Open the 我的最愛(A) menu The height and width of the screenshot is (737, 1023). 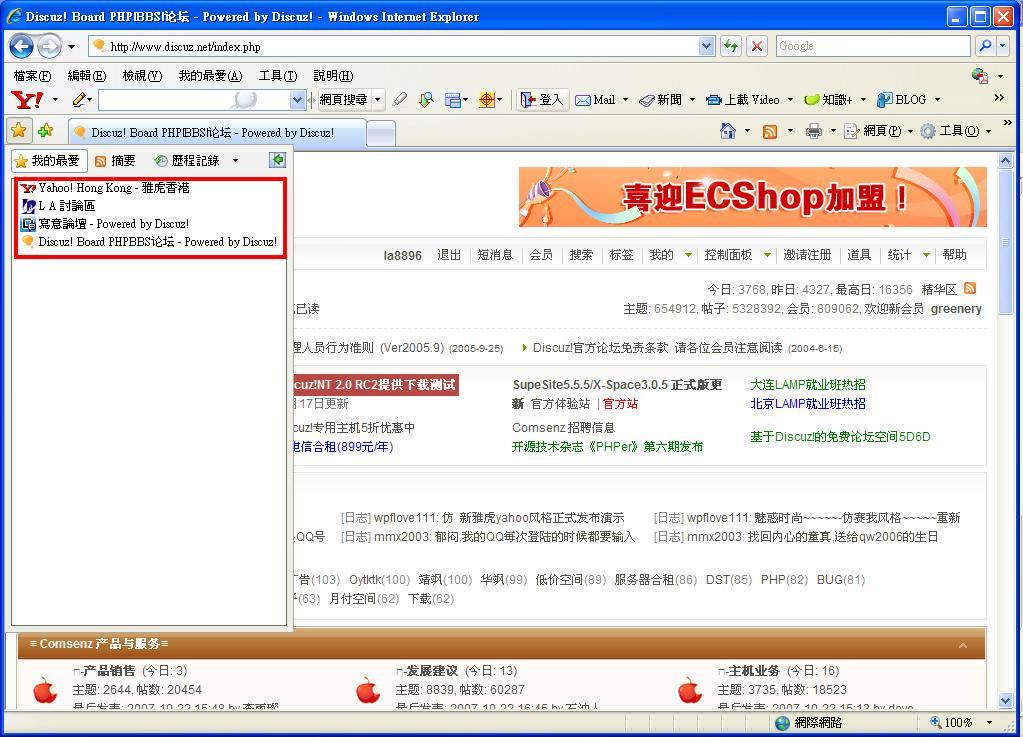210,76
